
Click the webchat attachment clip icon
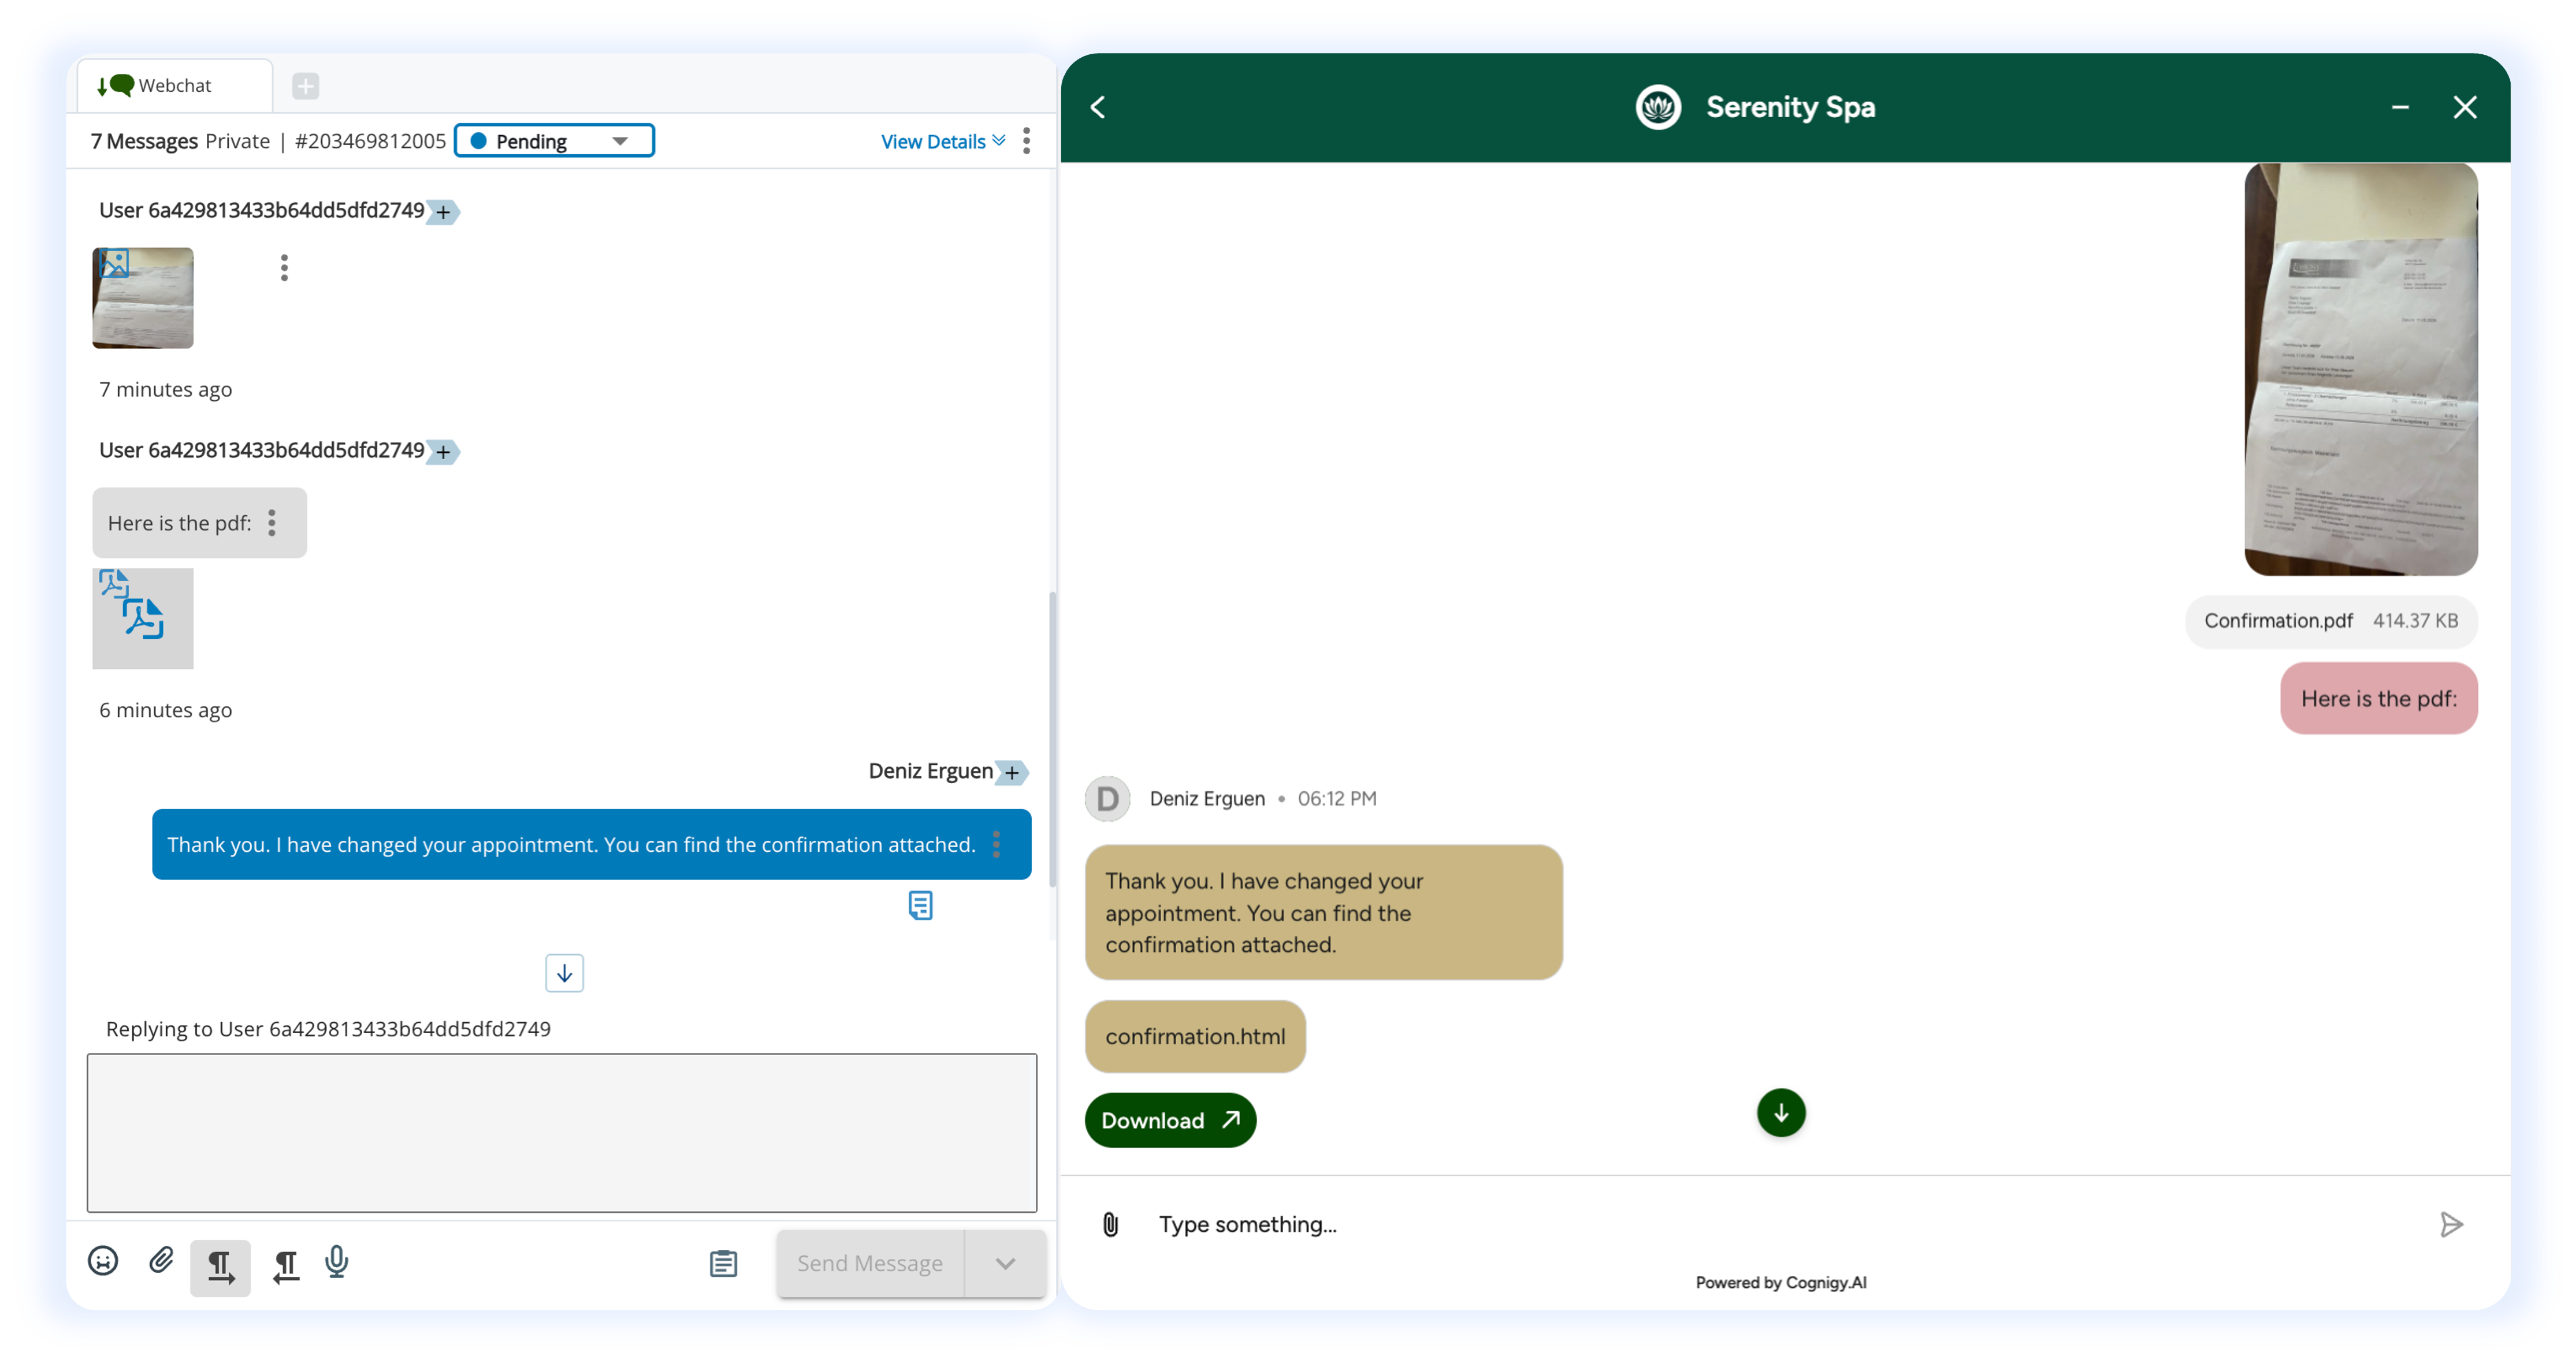pyautogui.click(x=1110, y=1224)
